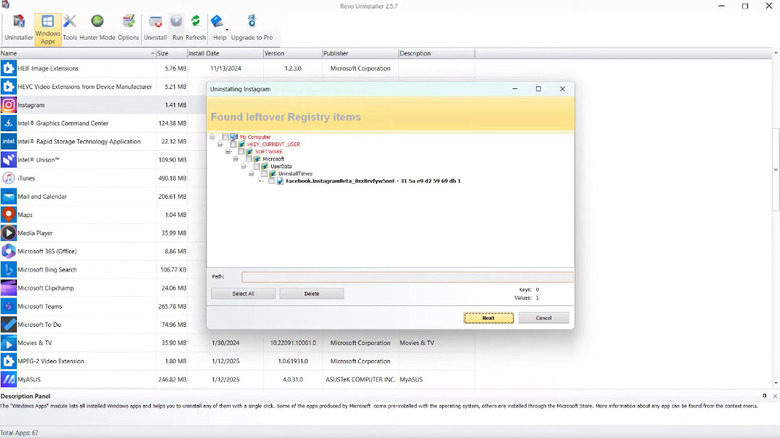
Task: Collapse the Microsoft tree node
Action: pos(236,159)
